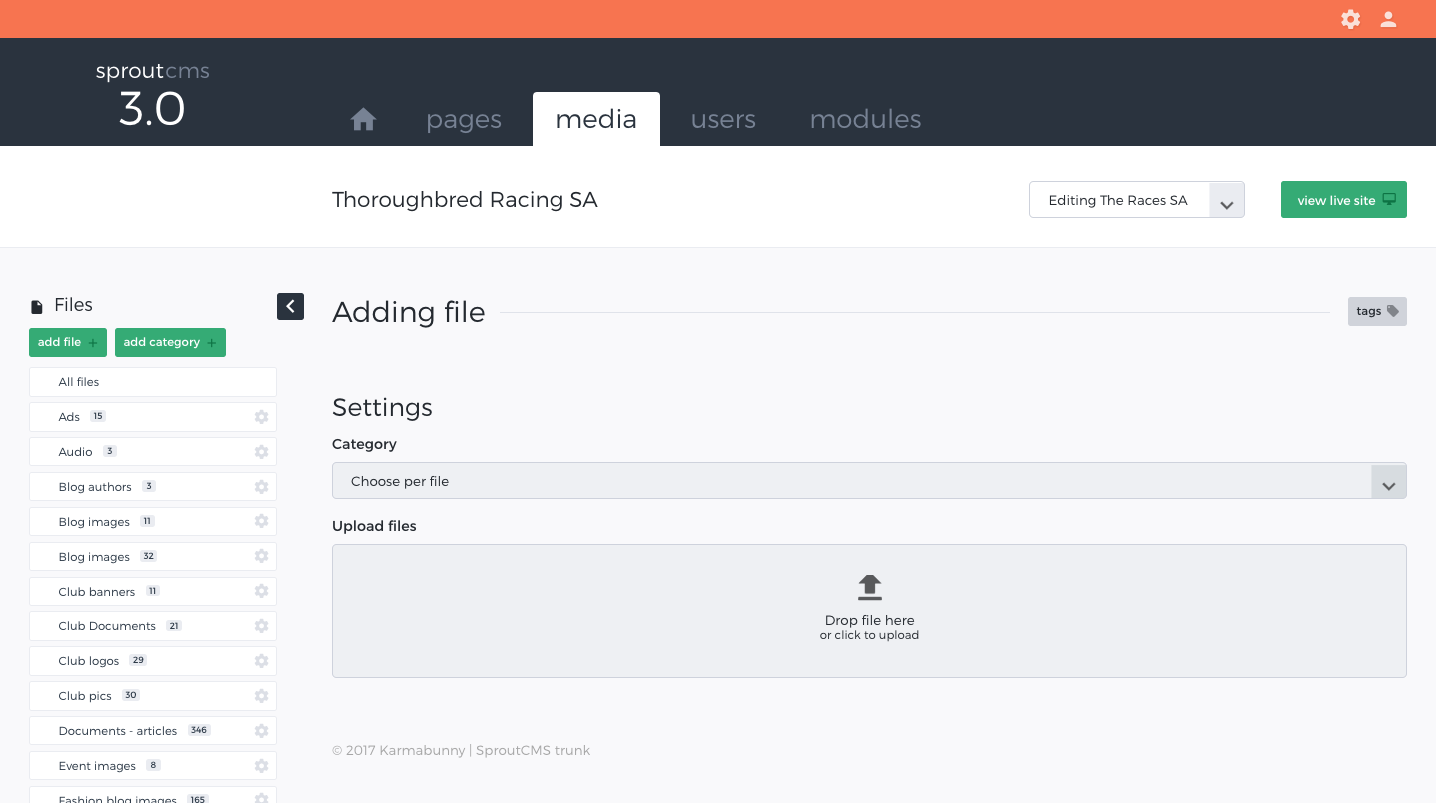Image resolution: width=1436 pixels, height=803 pixels.
Task: Click the add category button
Action: coord(170,342)
